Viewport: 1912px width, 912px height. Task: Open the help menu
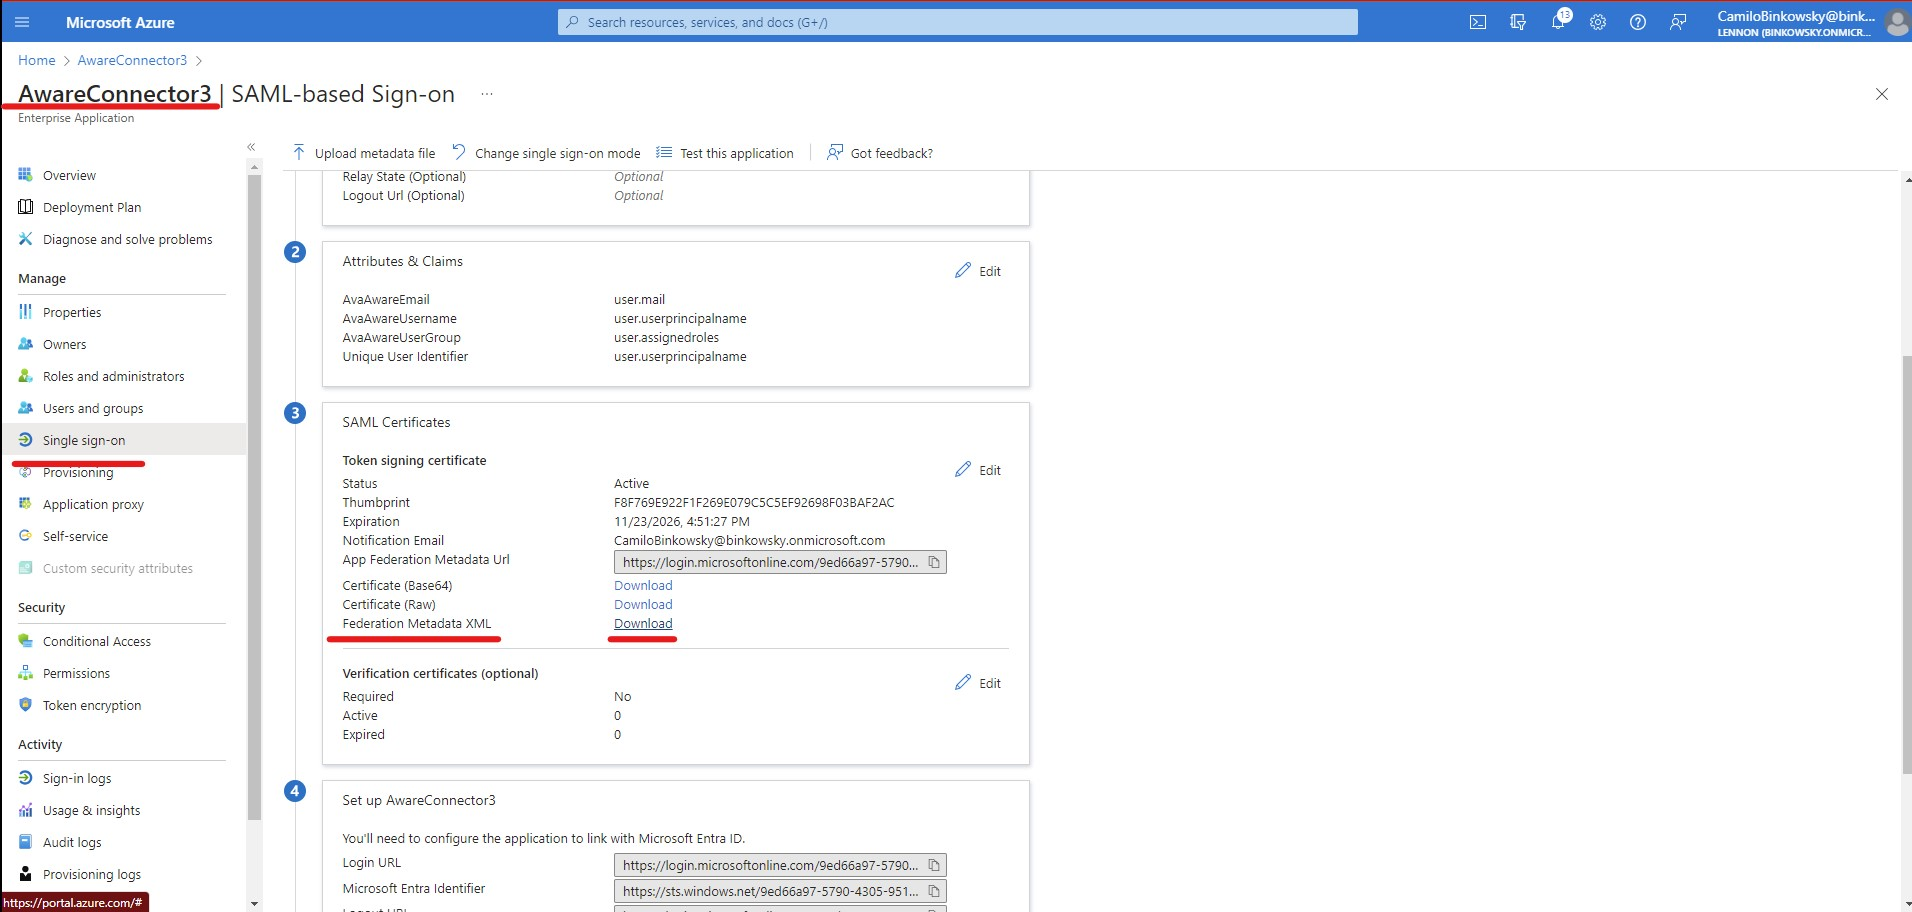1638,21
